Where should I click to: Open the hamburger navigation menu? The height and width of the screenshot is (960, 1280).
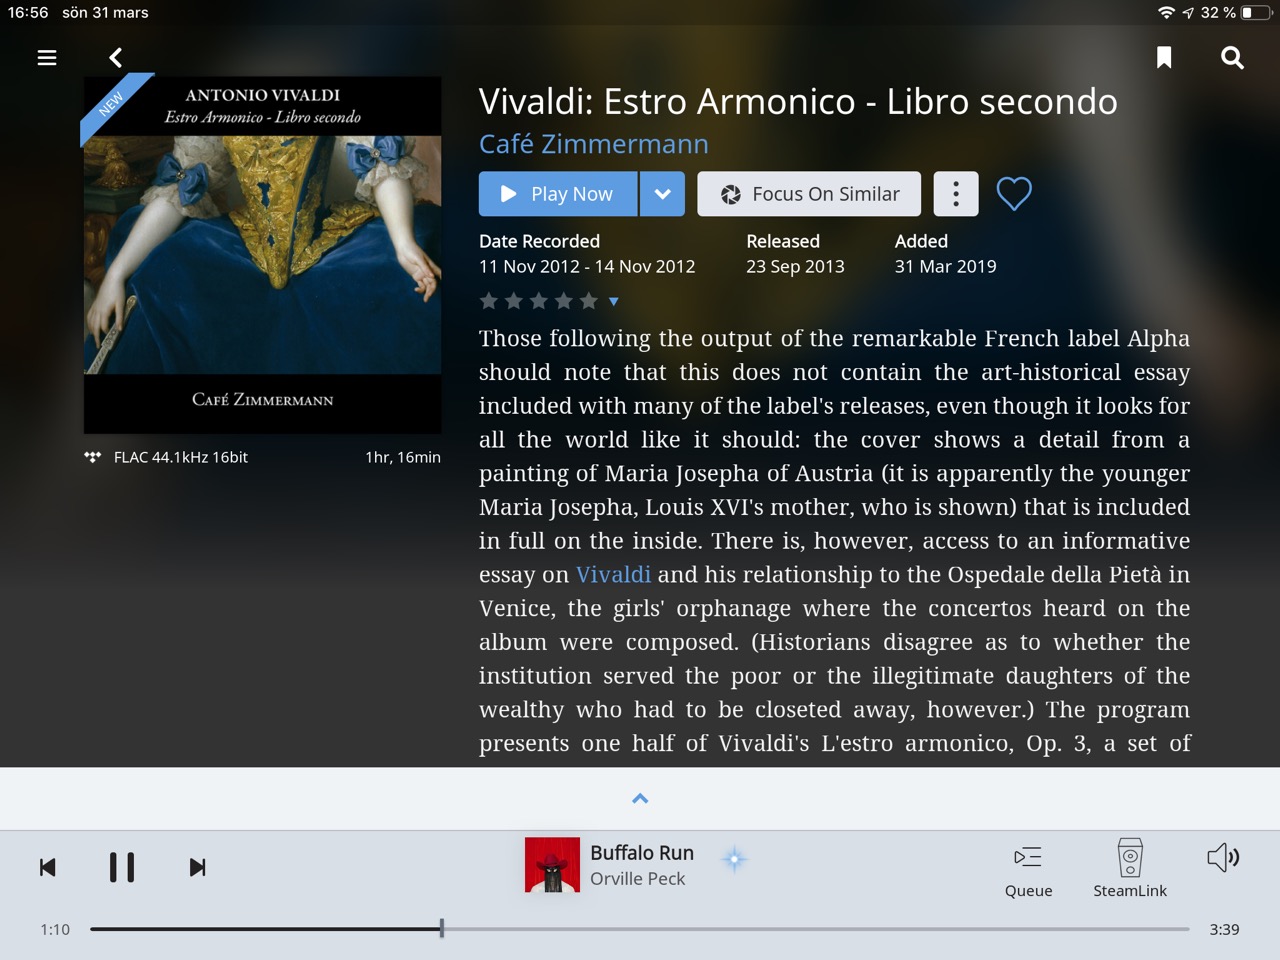point(47,58)
